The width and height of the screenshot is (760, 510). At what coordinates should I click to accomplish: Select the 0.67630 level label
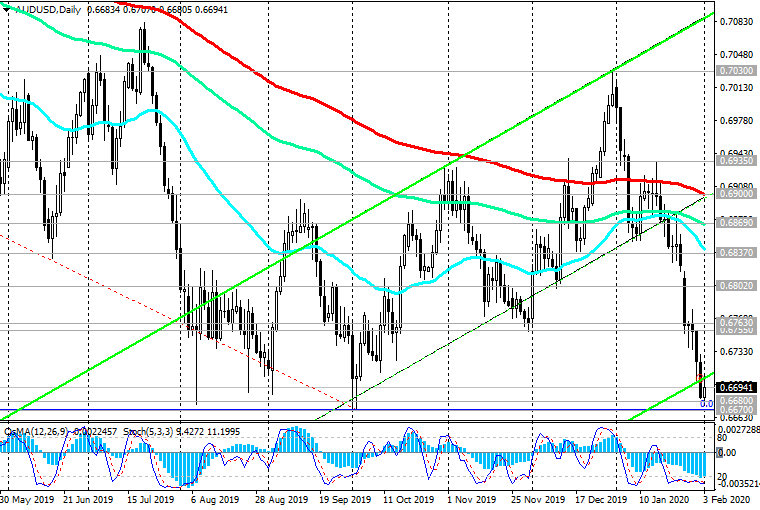pyautogui.click(x=736, y=322)
